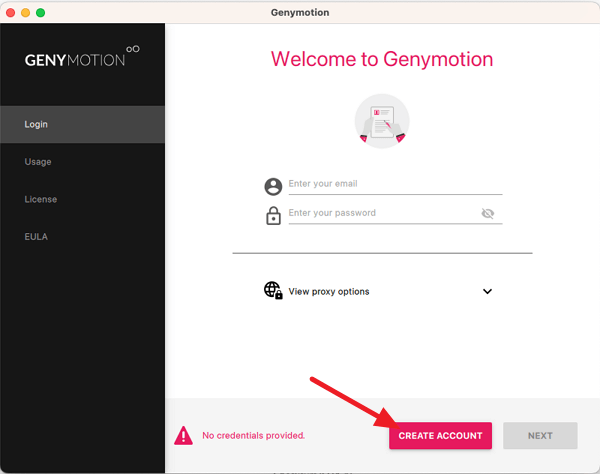Image resolution: width=600 pixels, height=474 pixels.
Task: Minimize window using yellow button
Action: coord(25,13)
